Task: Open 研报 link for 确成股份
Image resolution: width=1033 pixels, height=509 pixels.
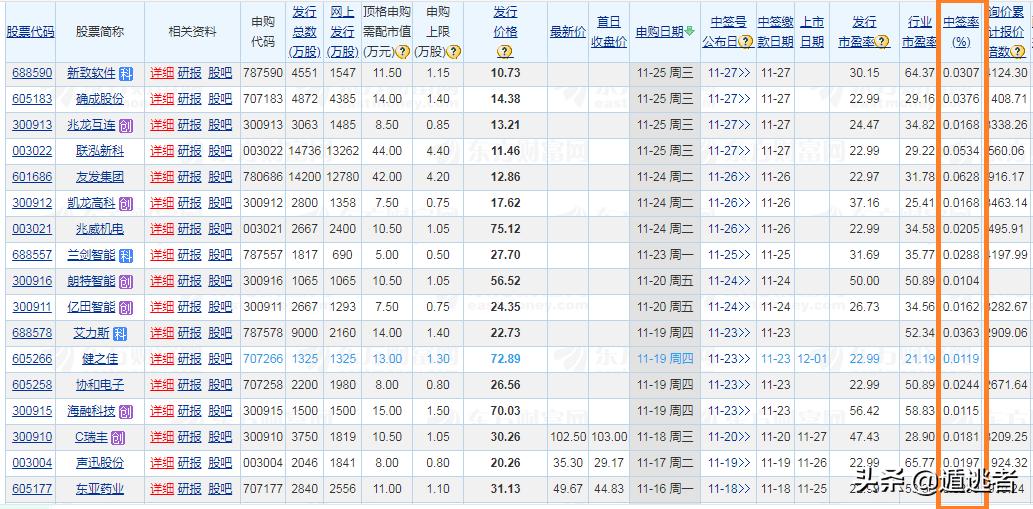Action: (190, 99)
